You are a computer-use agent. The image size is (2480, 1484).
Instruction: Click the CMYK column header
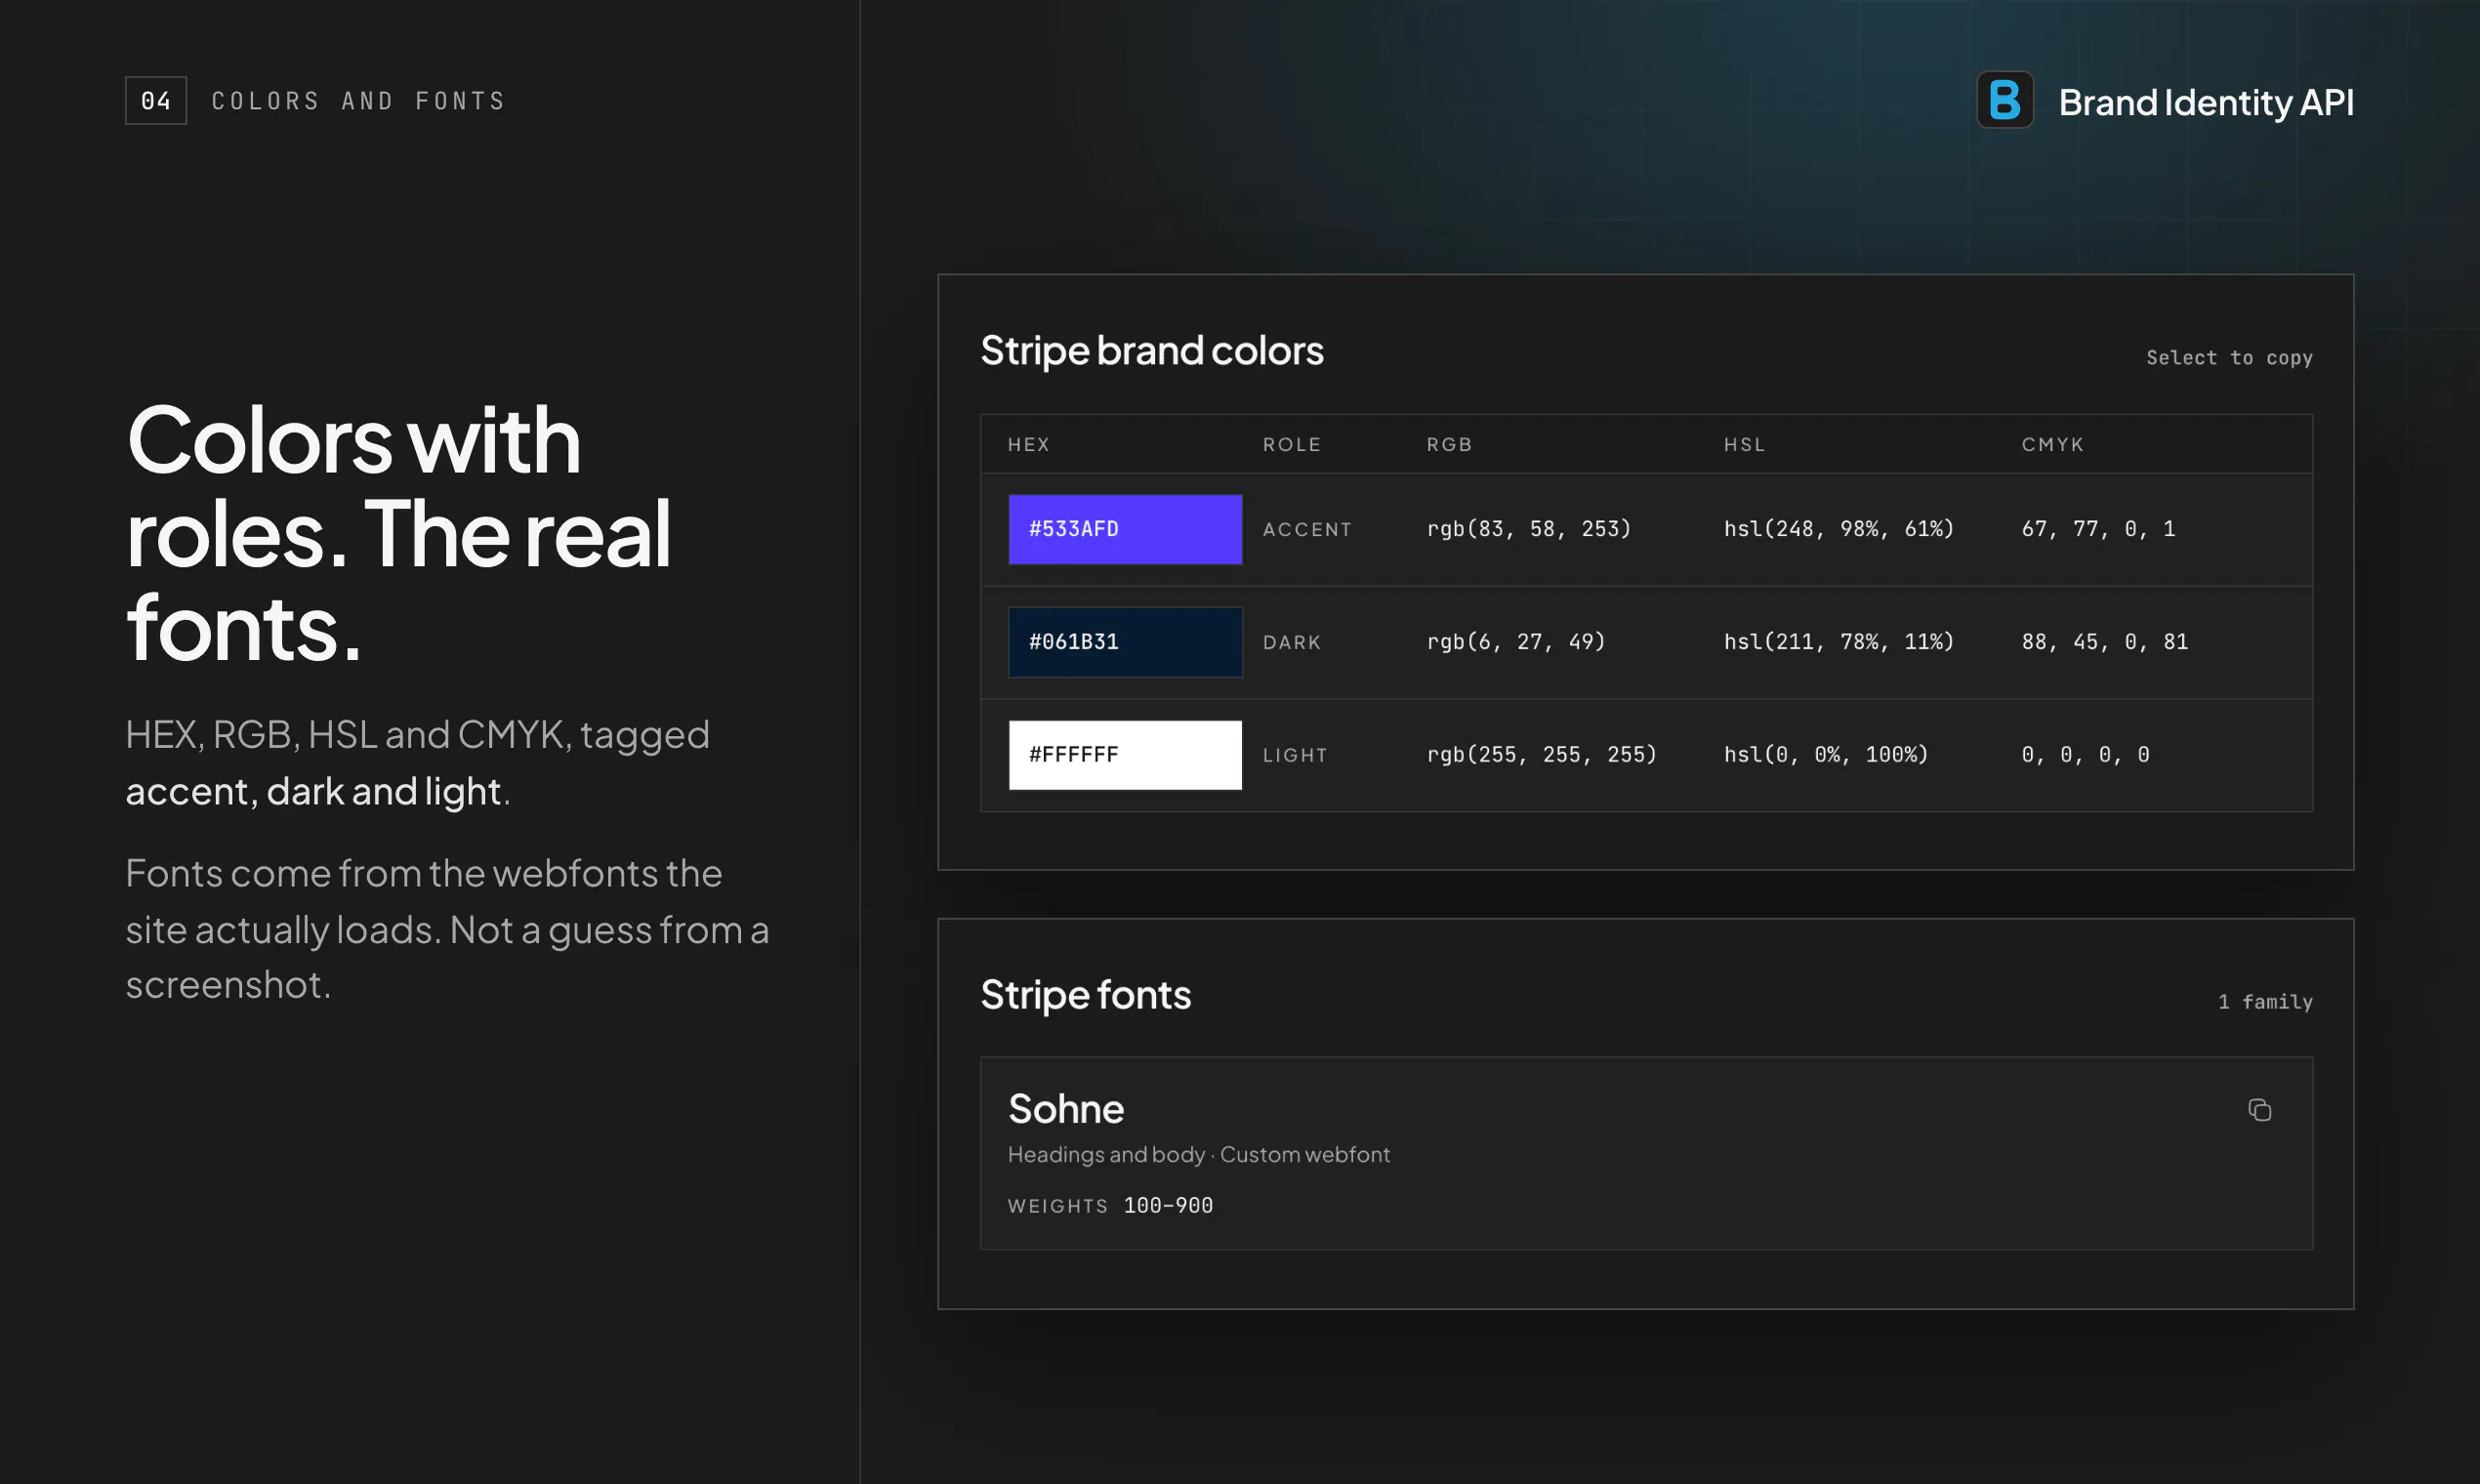2052,445
